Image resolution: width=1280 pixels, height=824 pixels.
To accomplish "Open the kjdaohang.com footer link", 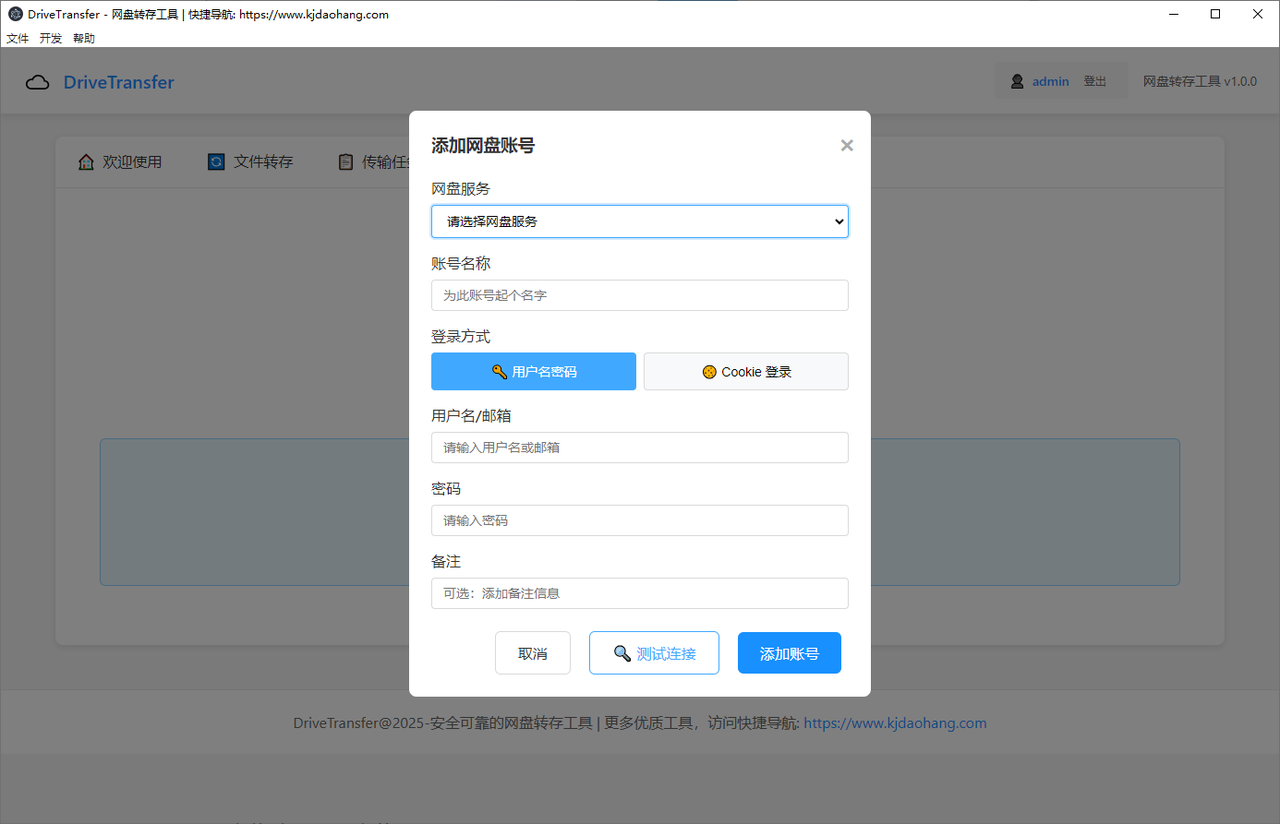I will (895, 723).
